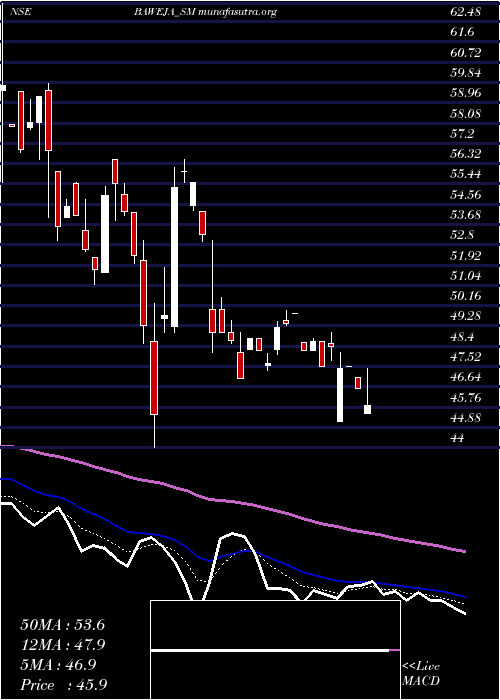Click the 50.16 price axis label
This screenshot has width=500, height=700.
[465, 296]
